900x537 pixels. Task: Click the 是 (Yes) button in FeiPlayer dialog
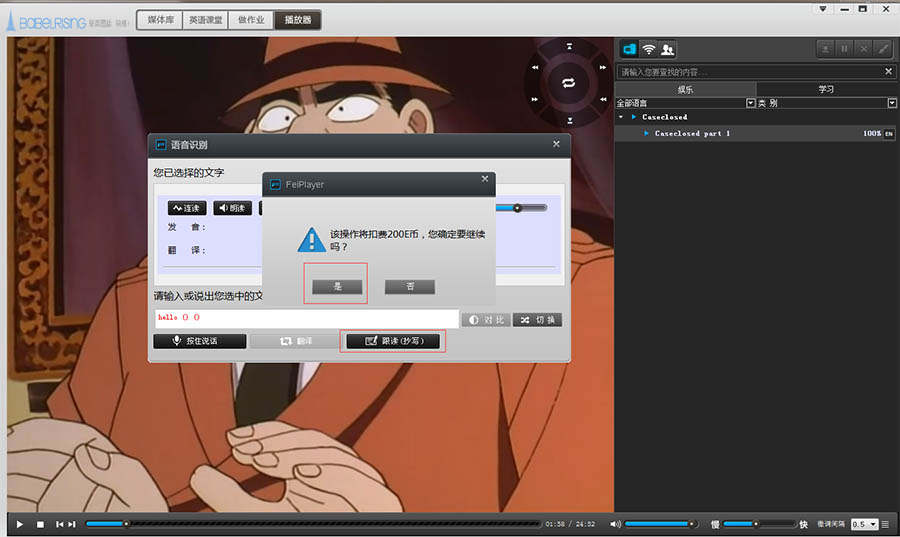337,286
